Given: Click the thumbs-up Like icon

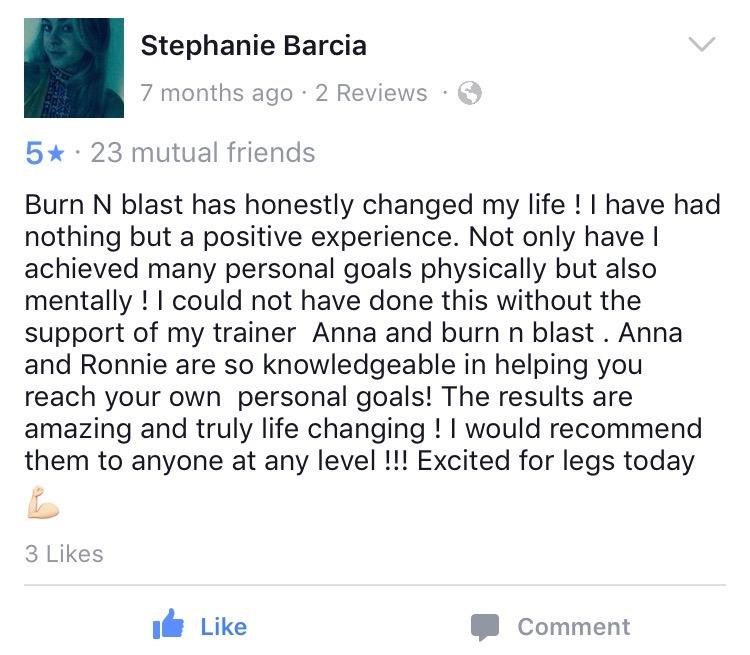Looking at the screenshot, I should 169,625.
